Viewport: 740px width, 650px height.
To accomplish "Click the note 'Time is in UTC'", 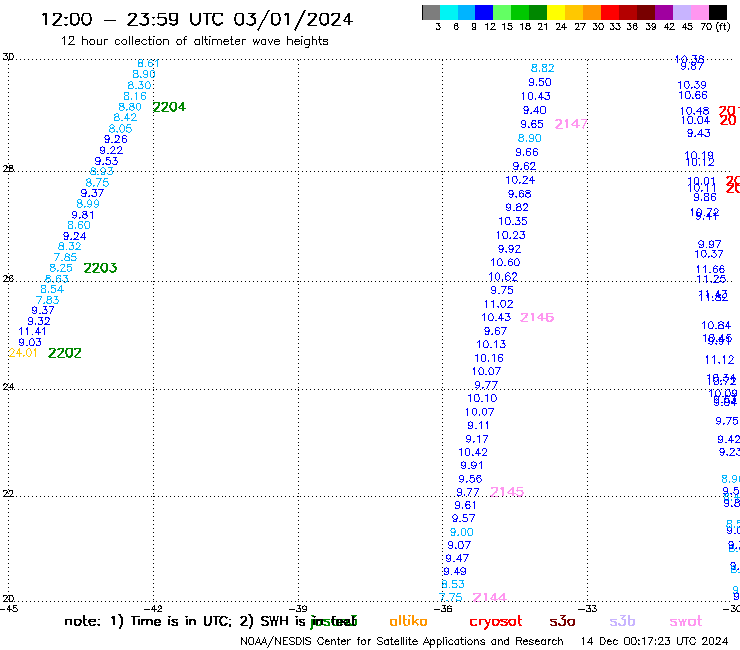I will point(181,621).
